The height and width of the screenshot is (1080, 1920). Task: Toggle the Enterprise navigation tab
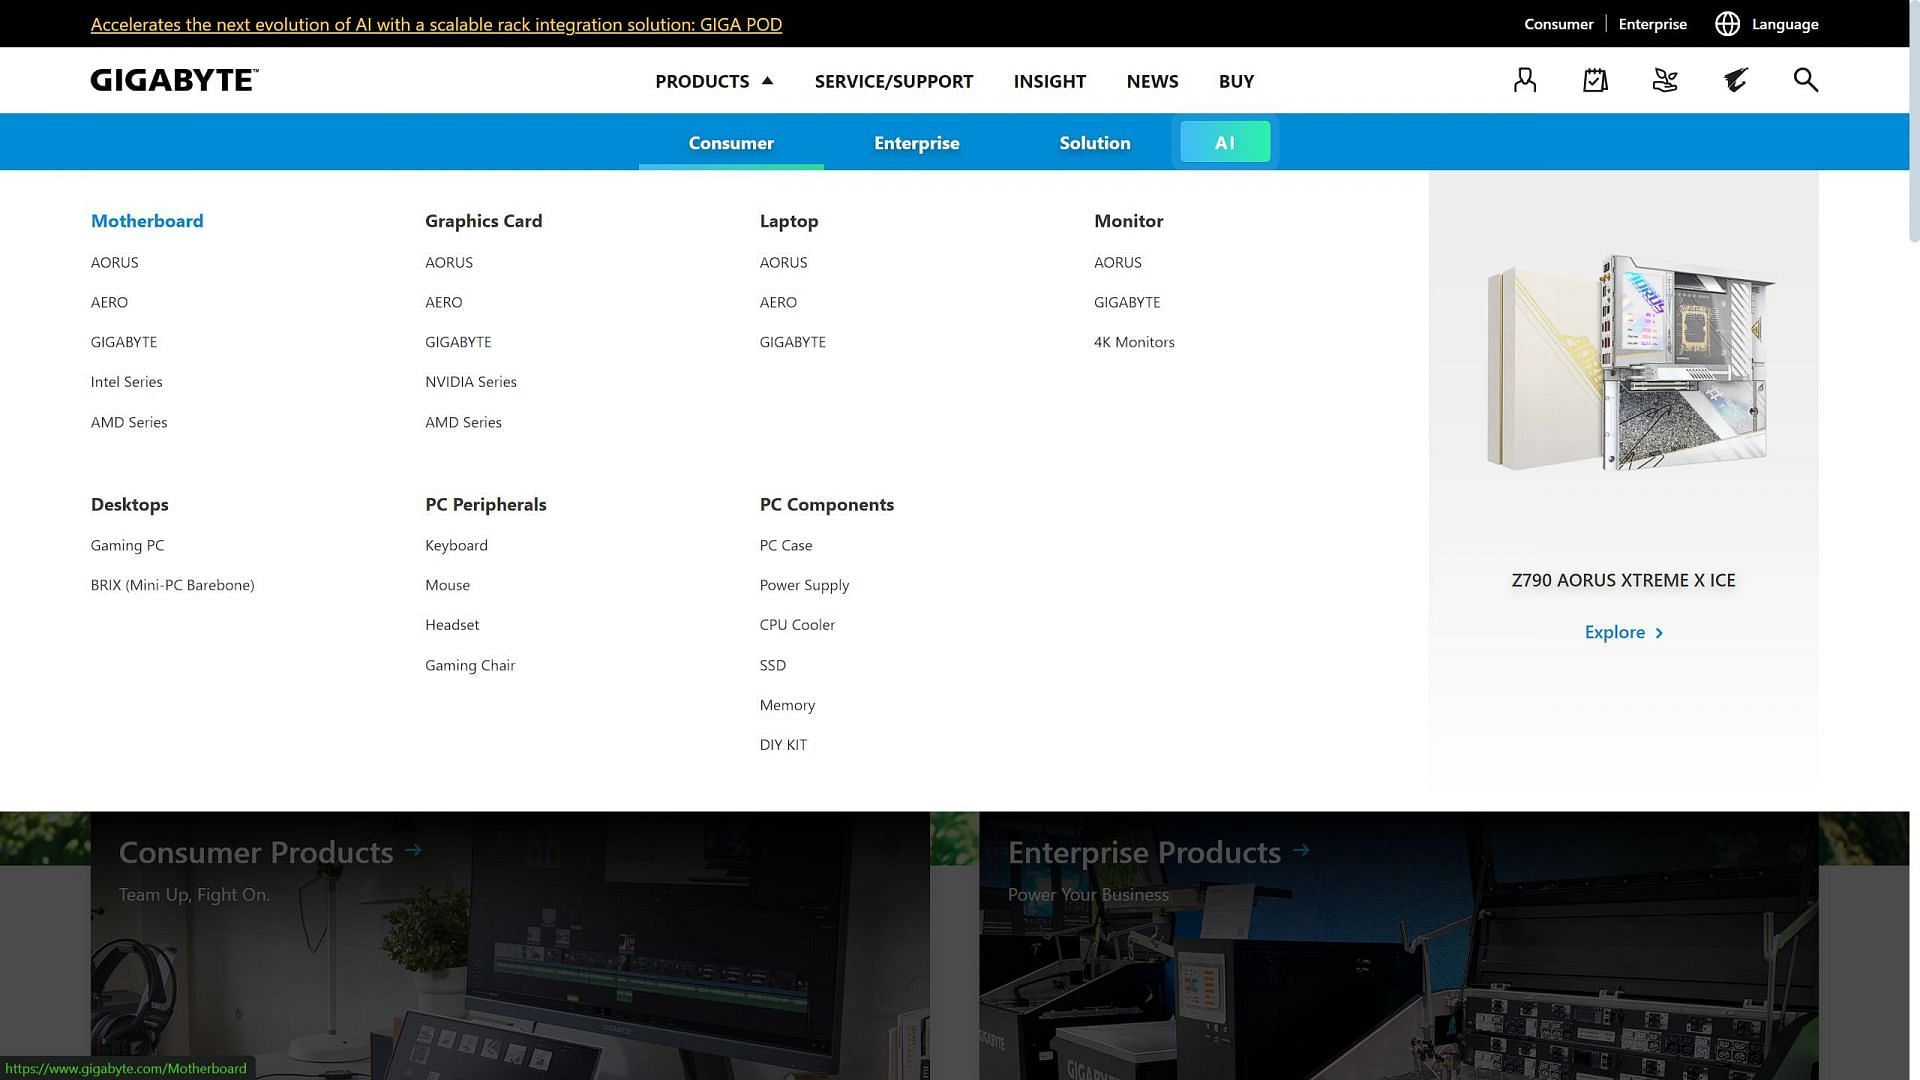(x=915, y=141)
